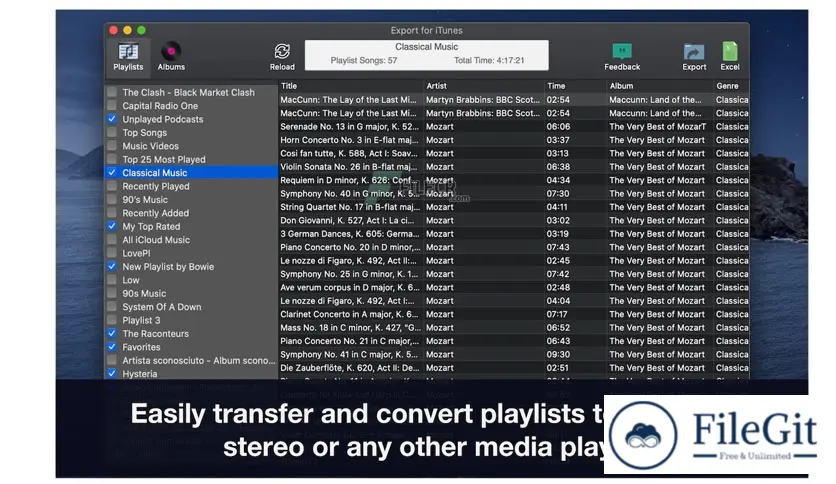Image resolution: width=836 pixels, height=484 pixels.
Task: Select Die Zauberflöte, K. 620 row
Action: point(513,368)
